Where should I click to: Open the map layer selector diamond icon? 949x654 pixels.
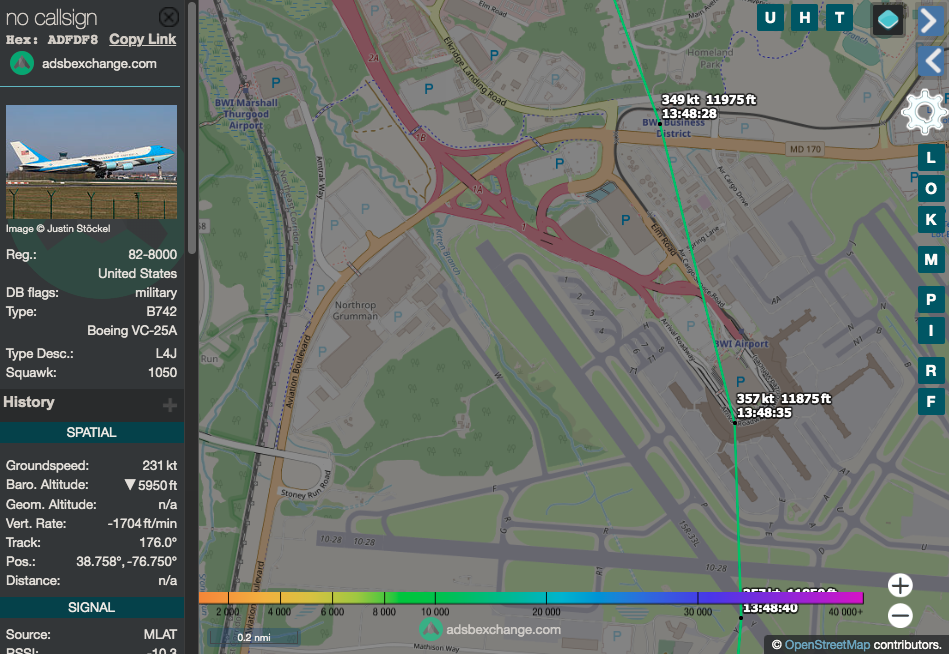tap(888, 19)
